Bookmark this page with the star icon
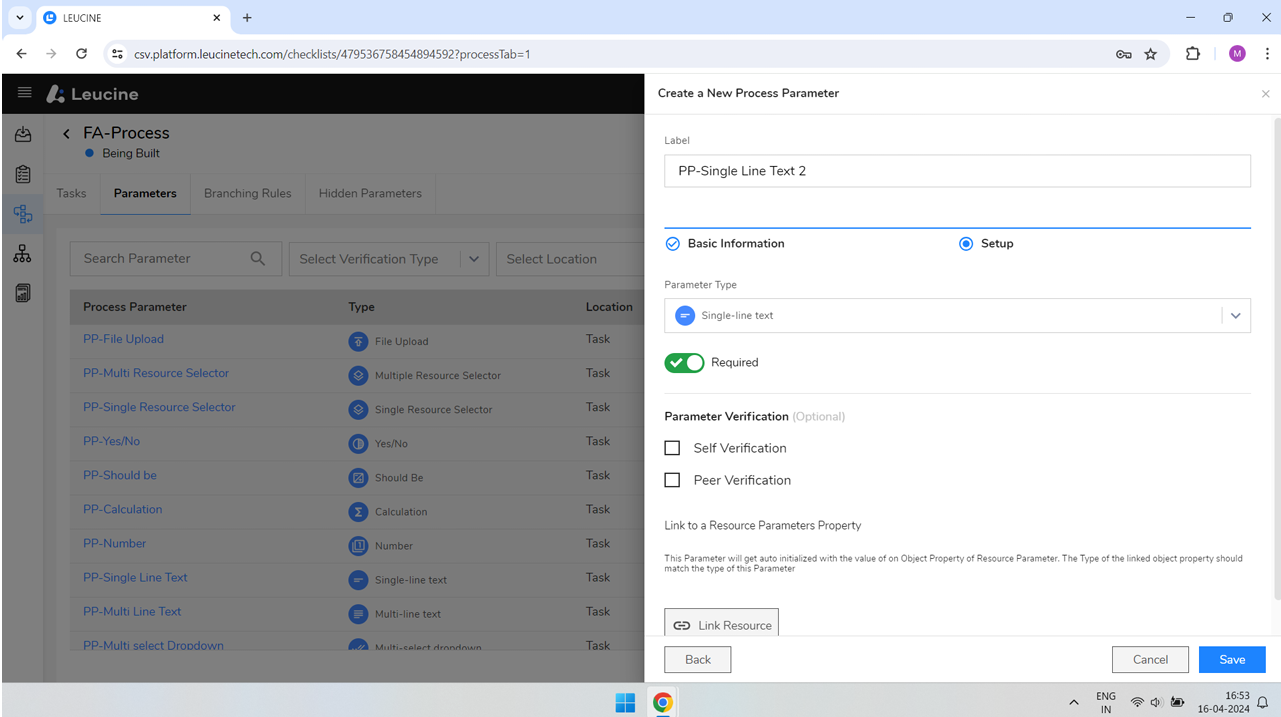Viewport: 1281px width, 717px height. click(x=1151, y=54)
